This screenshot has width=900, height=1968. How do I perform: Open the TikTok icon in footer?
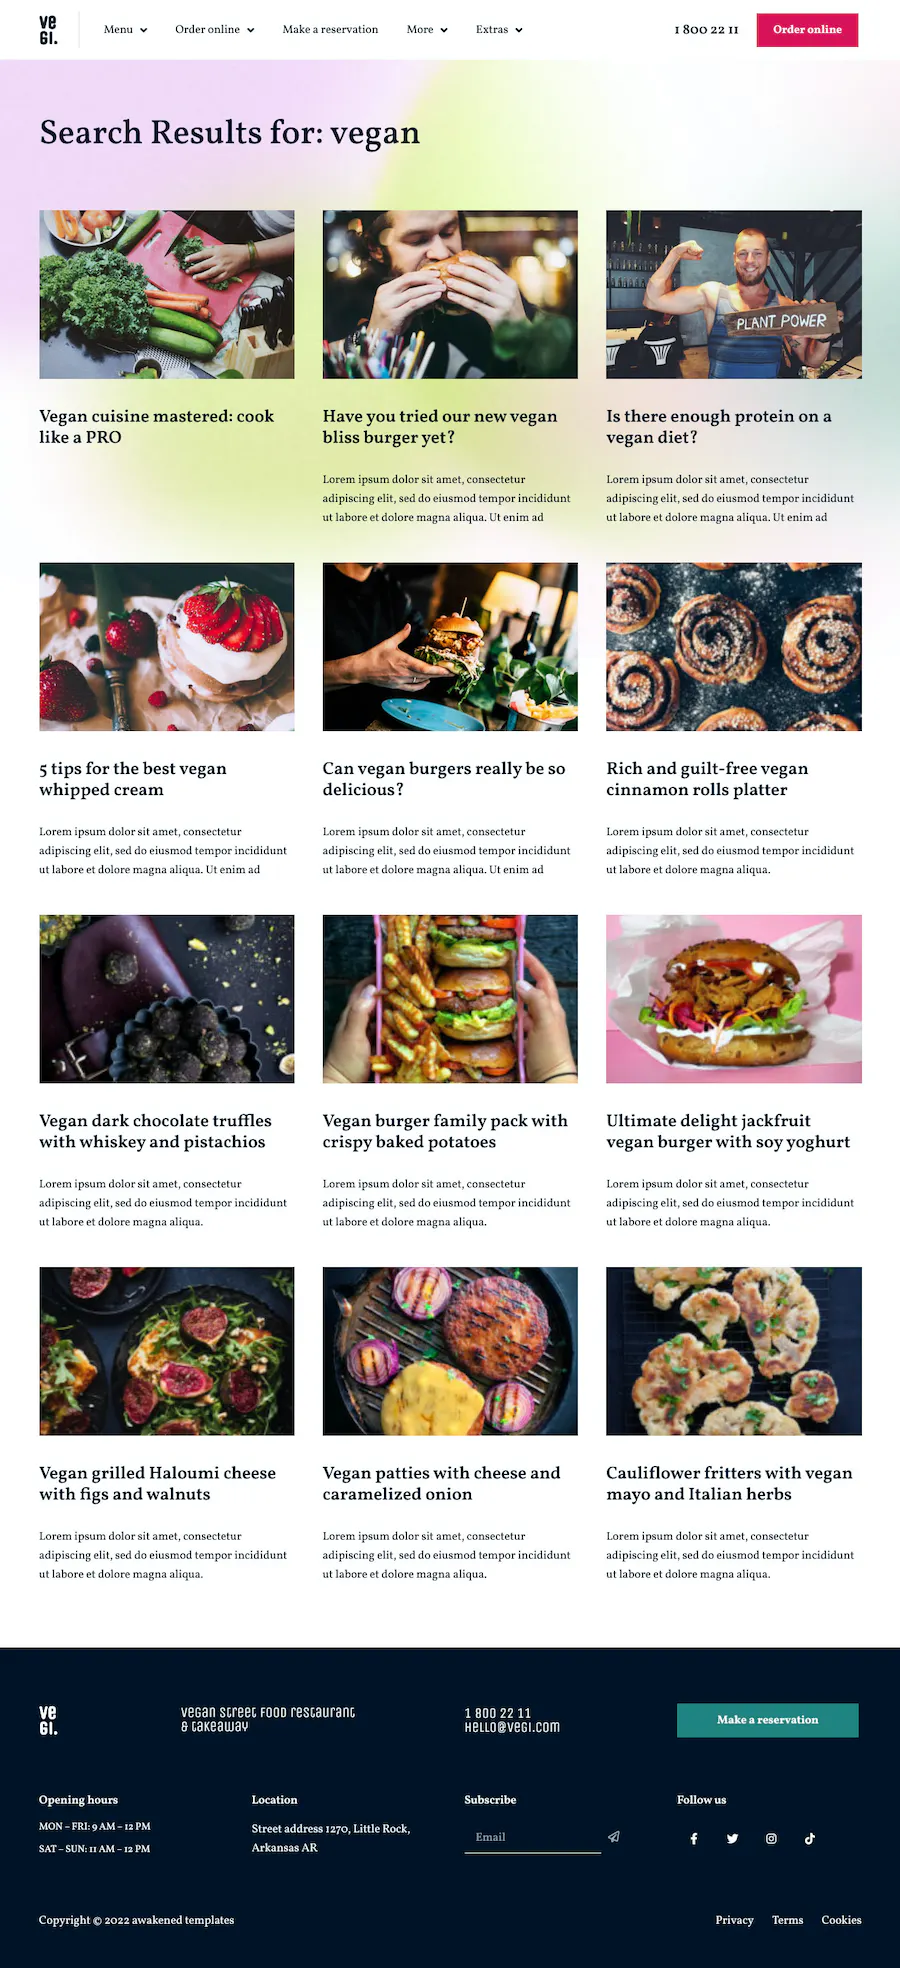(809, 1838)
